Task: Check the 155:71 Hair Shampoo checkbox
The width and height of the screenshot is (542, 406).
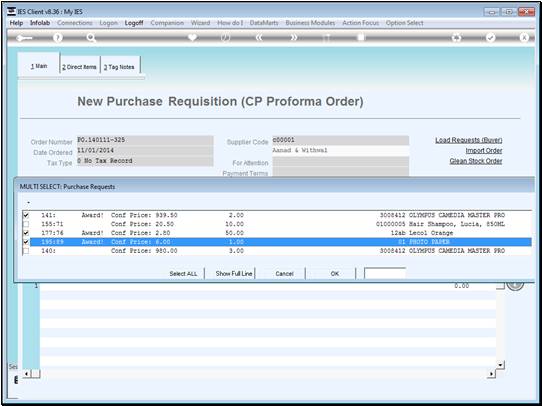Action: (26, 224)
